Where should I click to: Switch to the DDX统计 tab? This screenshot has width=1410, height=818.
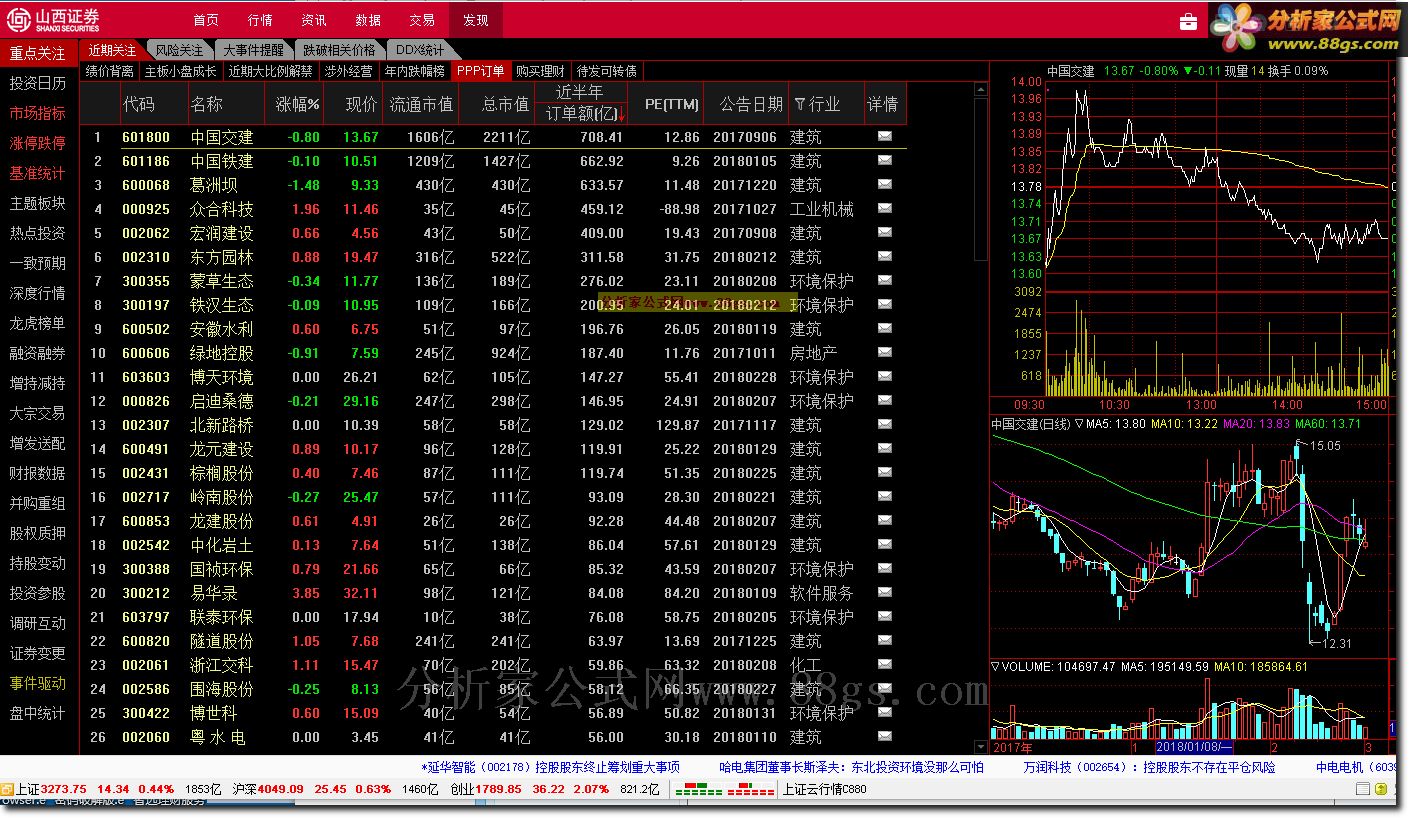click(420, 50)
